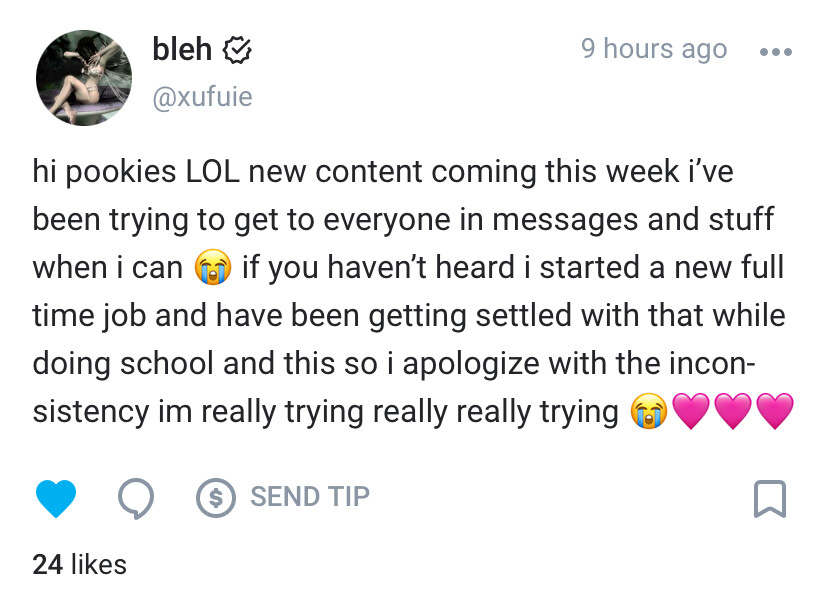Open comments with speech bubble icon
This screenshot has width=828, height=605.
(x=136, y=498)
